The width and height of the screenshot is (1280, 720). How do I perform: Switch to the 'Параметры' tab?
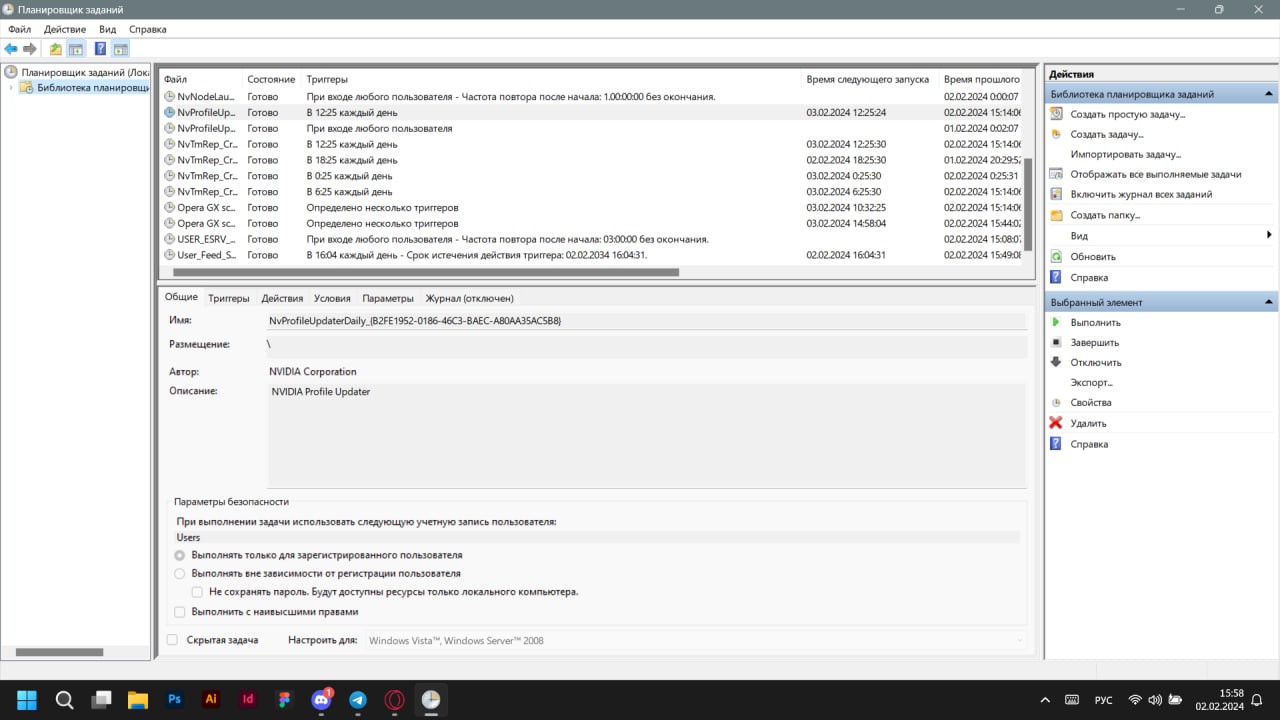(388, 298)
